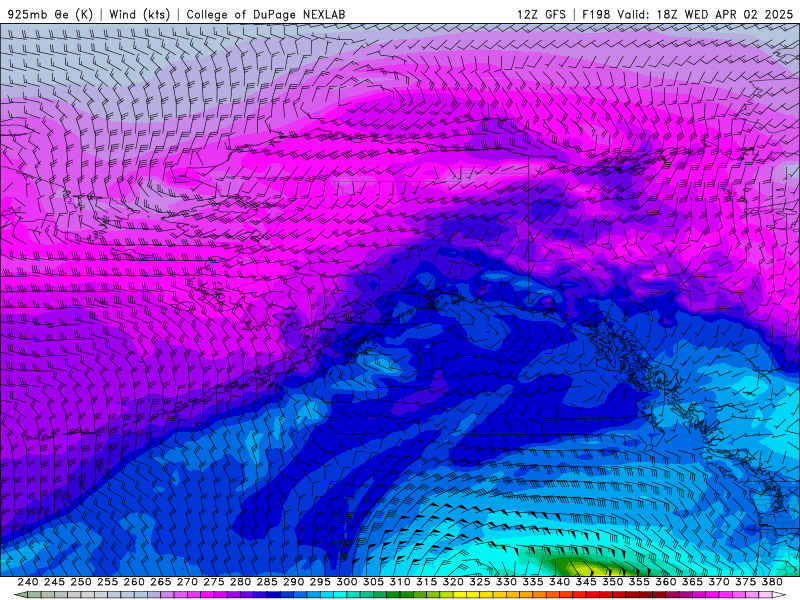The image size is (800, 600).
Task: Click the 330 colorbar value
Action: click(x=506, y=582)
